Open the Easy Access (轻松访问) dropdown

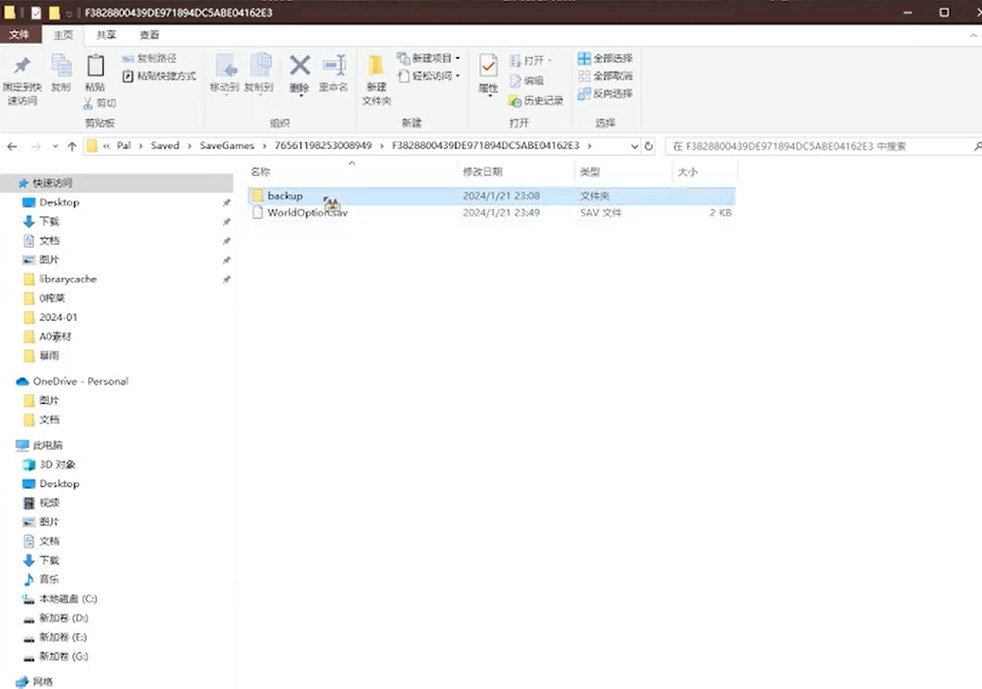[430, 76]
